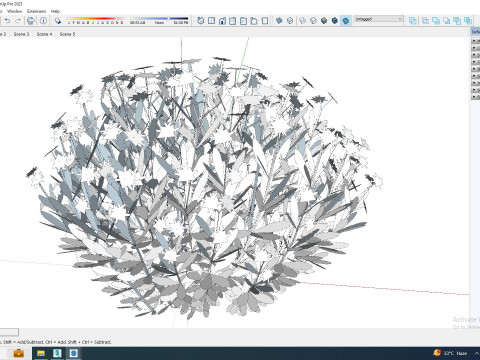Click the Redo arrow in toolbar
The width and height of the screenshot is (480, 360).
point(18,21)
